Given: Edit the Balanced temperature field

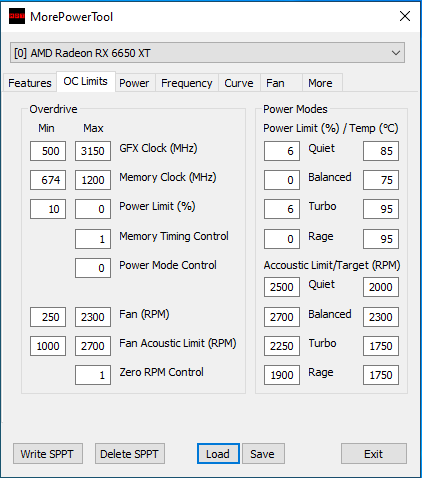Looking at the screenshot, I should click(381, 180).
